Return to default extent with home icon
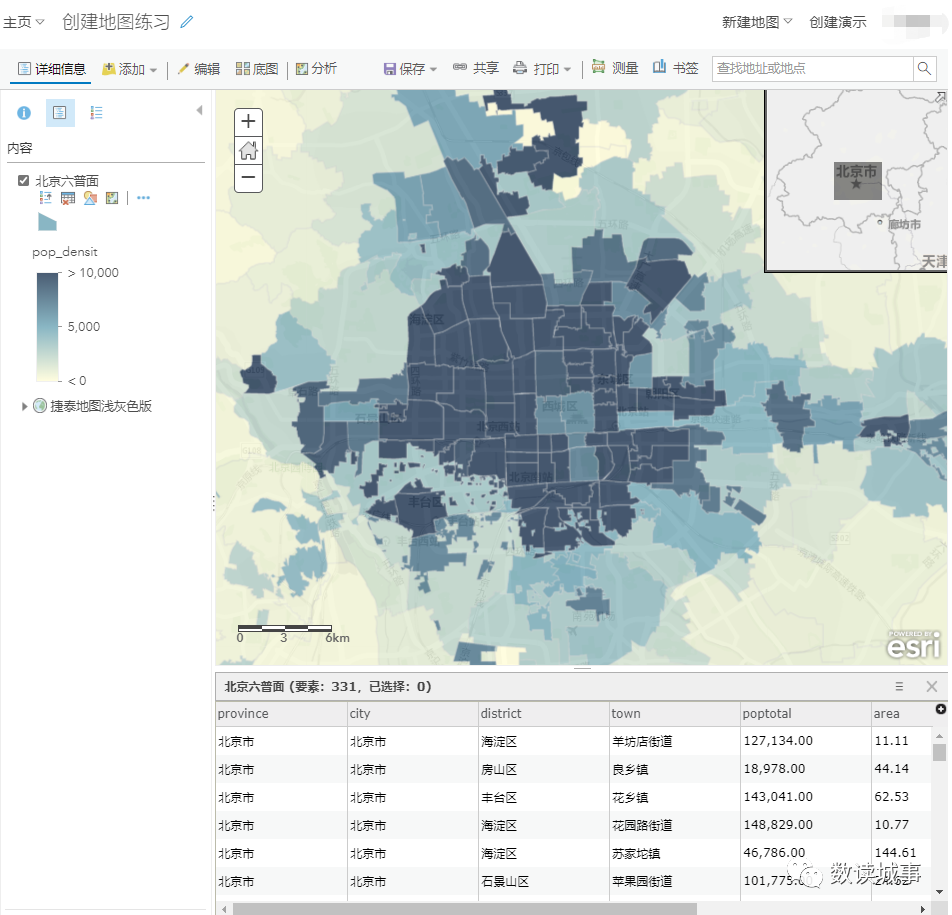This screenshot has width=952, height=915. pyautogui.click(x=248, y=150)
